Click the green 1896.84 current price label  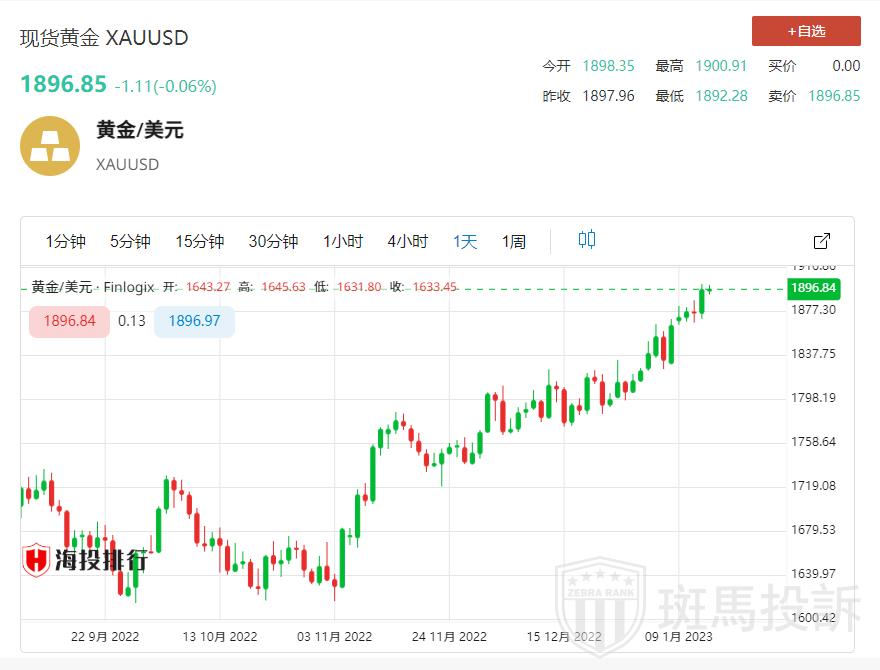[x=812, y=289]
